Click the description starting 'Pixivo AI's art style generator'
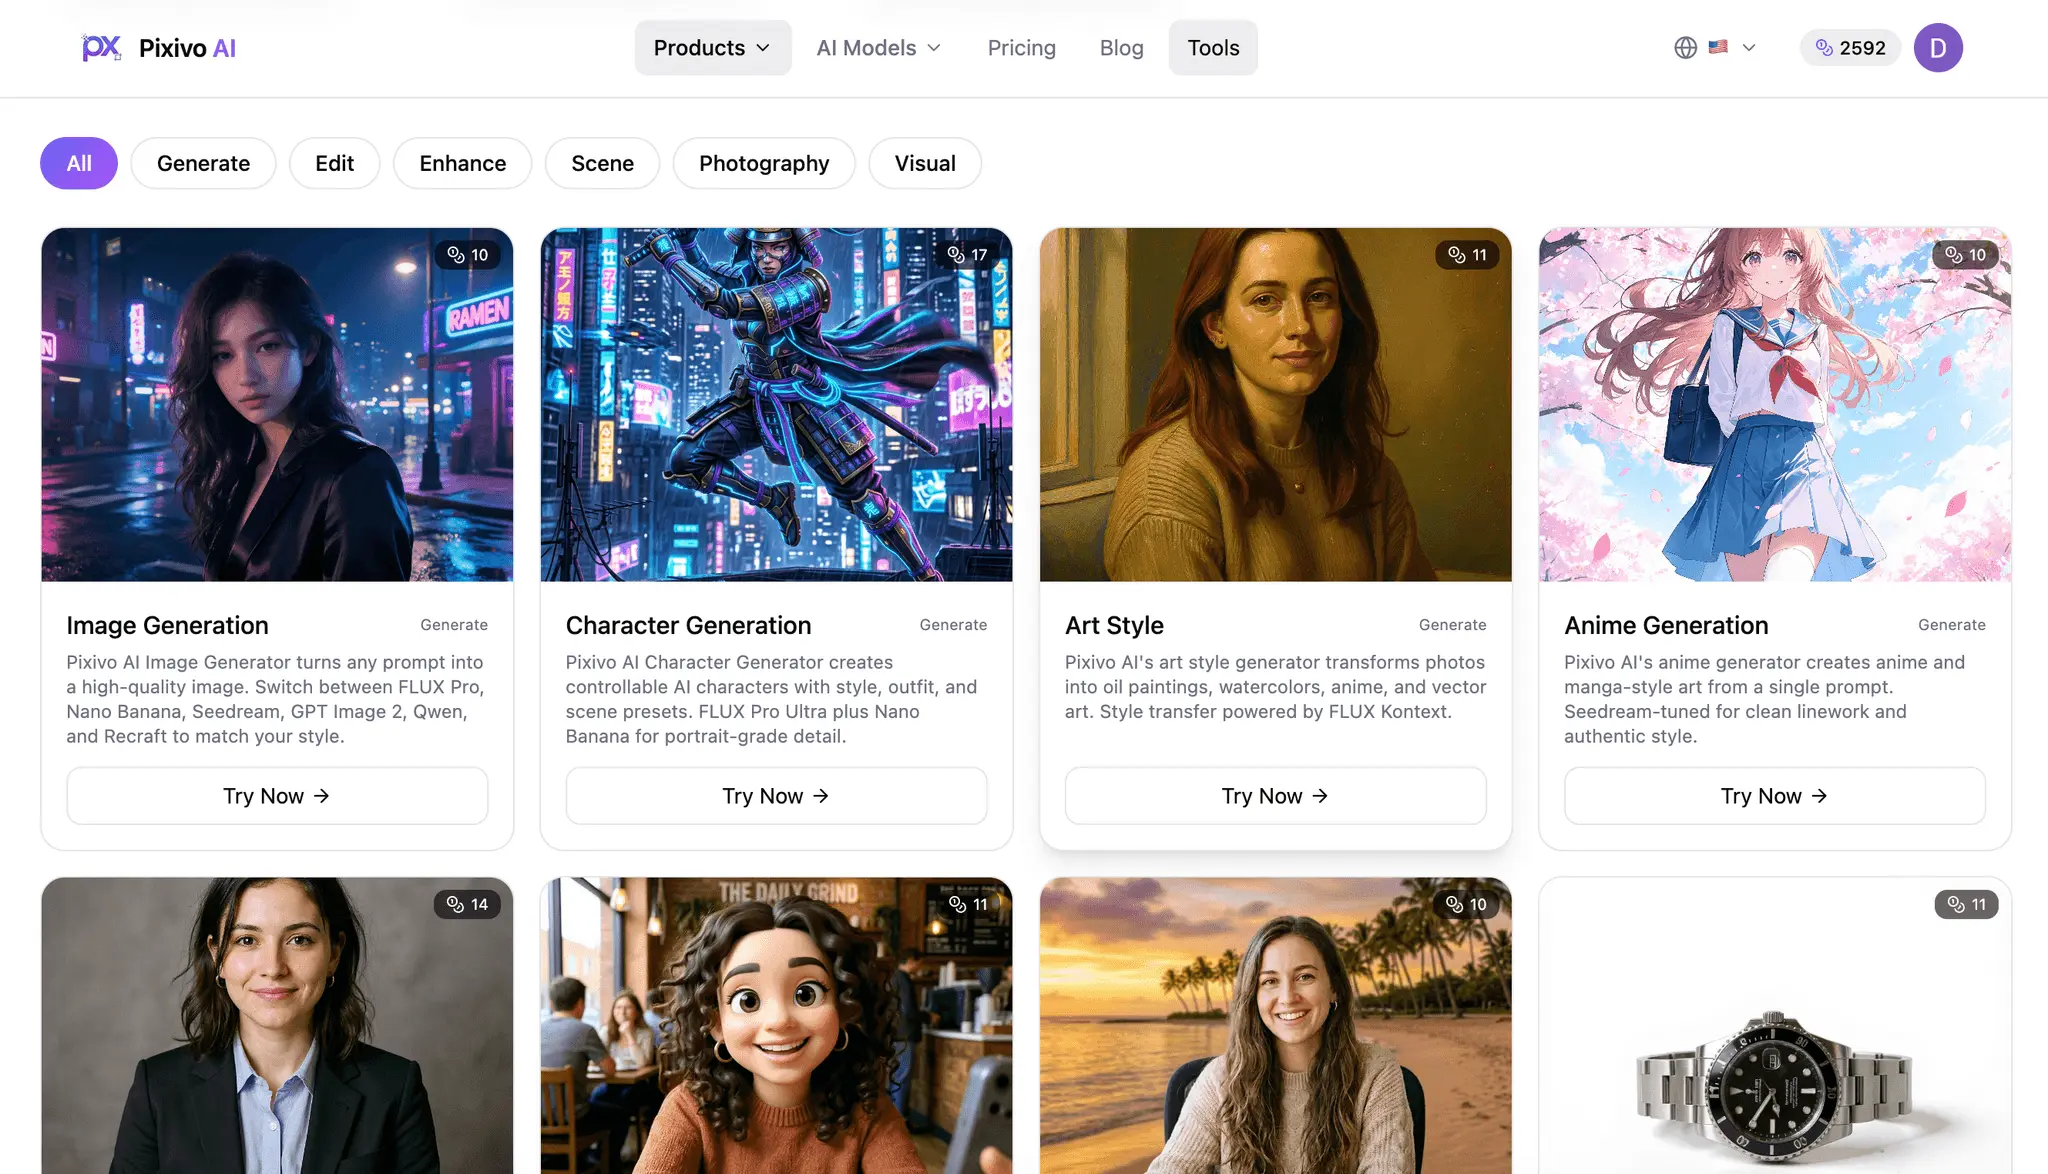Image resolution: width=2048 pixels, height=1174 pixels. click(1275, 687)
